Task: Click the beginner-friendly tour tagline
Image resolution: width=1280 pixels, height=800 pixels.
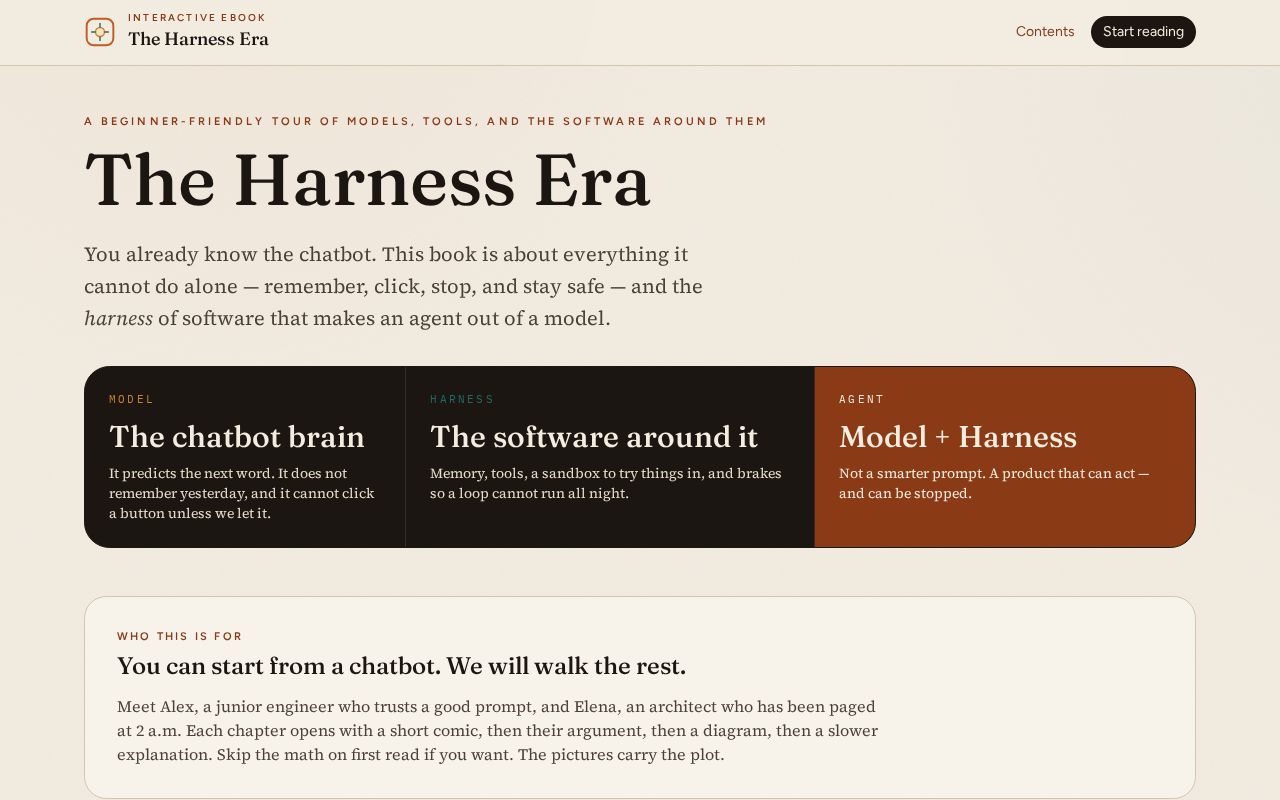Action: pos(426,121)
